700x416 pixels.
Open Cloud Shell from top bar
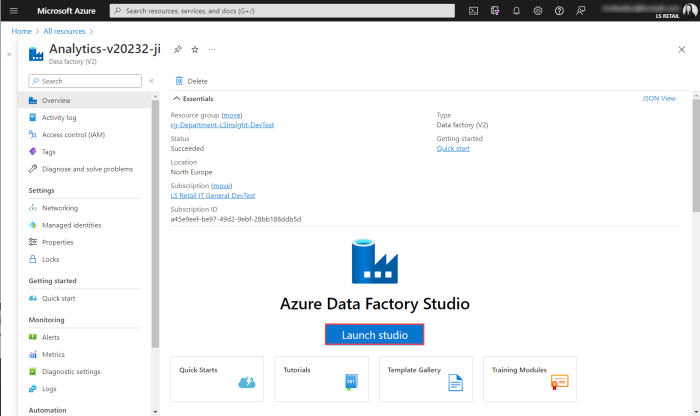[474, 10]
